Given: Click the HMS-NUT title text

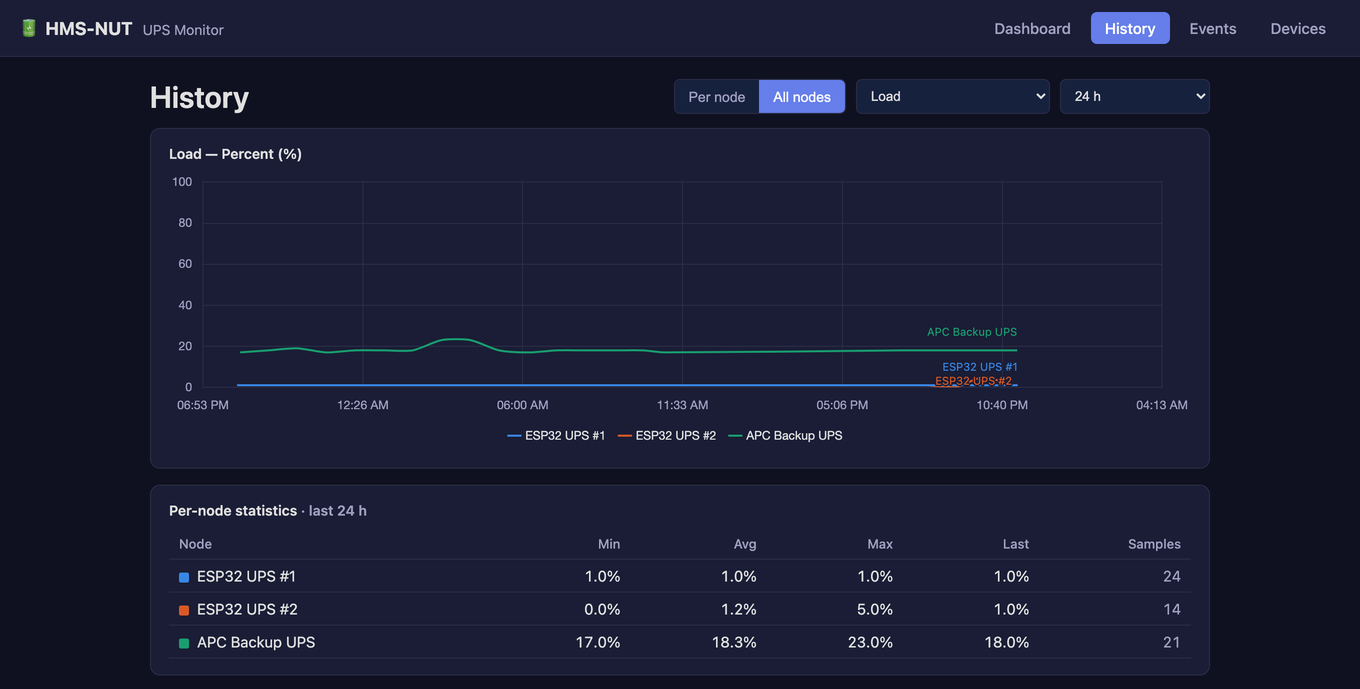Looking at the screenshot, I should (x=89, y=28).
